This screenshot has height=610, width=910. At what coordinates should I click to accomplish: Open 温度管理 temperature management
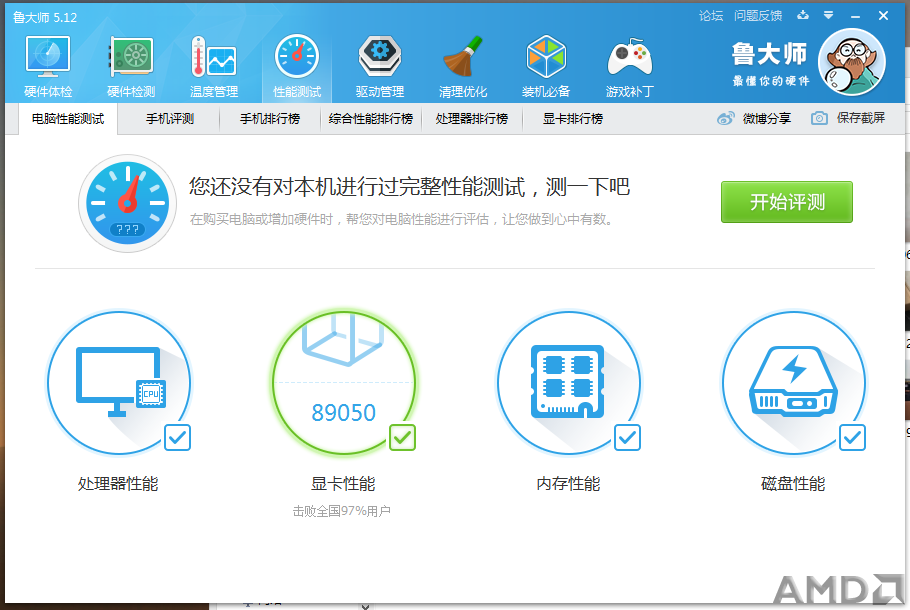coord(214,66)
